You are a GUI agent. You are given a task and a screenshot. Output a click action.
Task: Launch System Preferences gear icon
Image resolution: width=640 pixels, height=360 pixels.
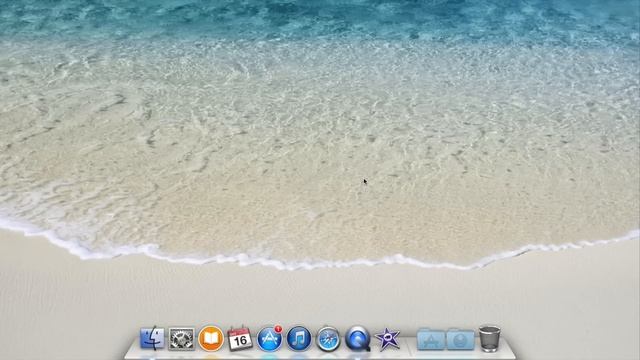(x=181, y=339)
